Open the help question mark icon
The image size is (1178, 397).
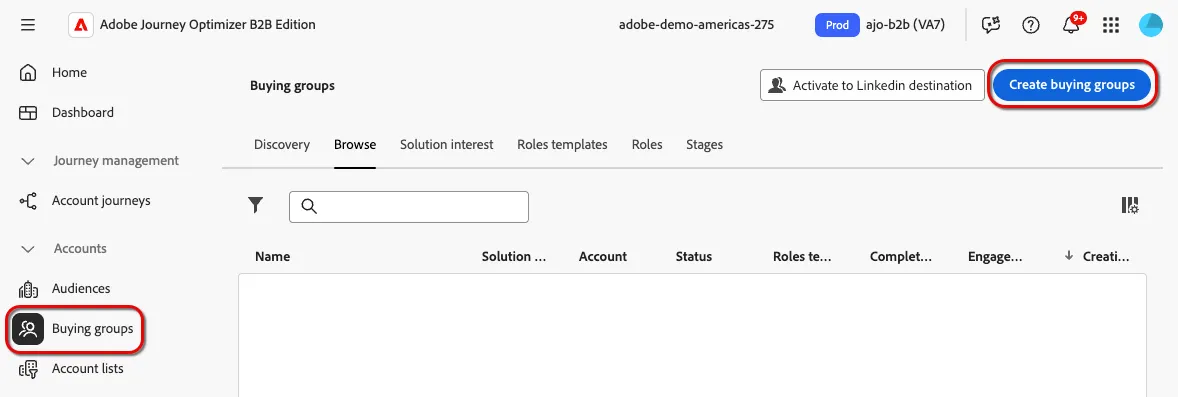coord(1031,25)
